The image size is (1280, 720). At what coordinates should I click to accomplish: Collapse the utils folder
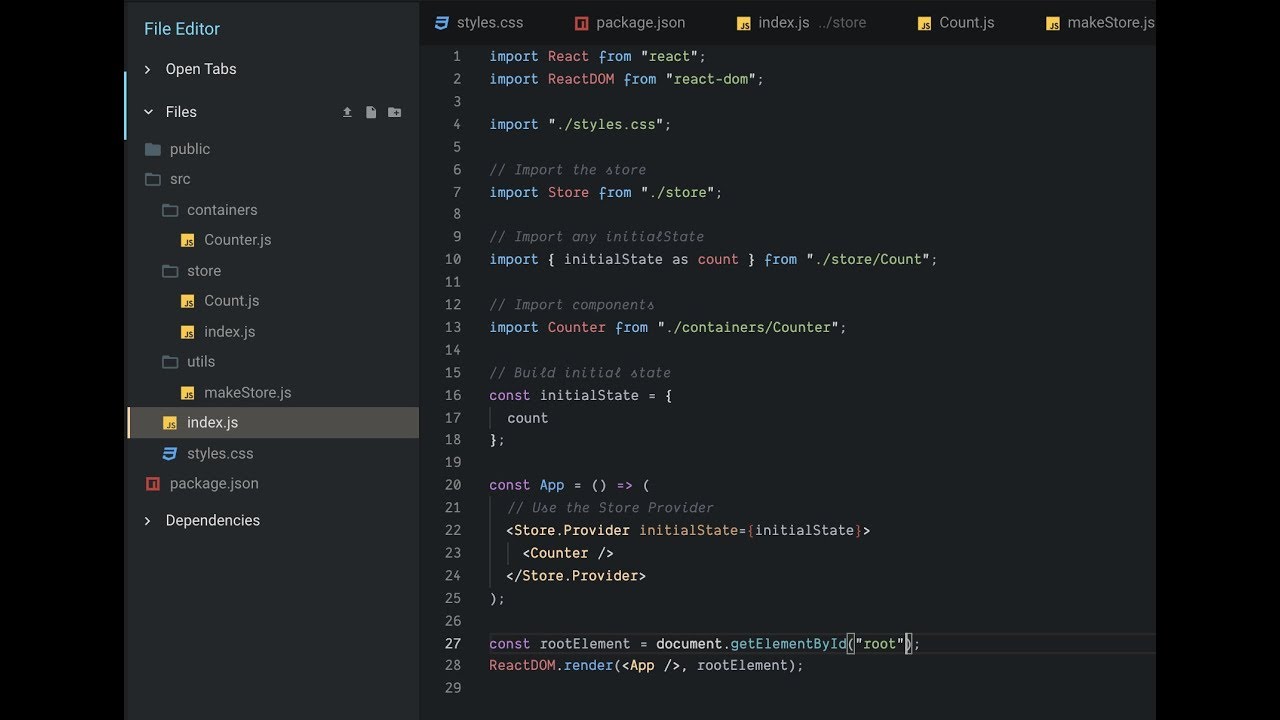[170, 362]
